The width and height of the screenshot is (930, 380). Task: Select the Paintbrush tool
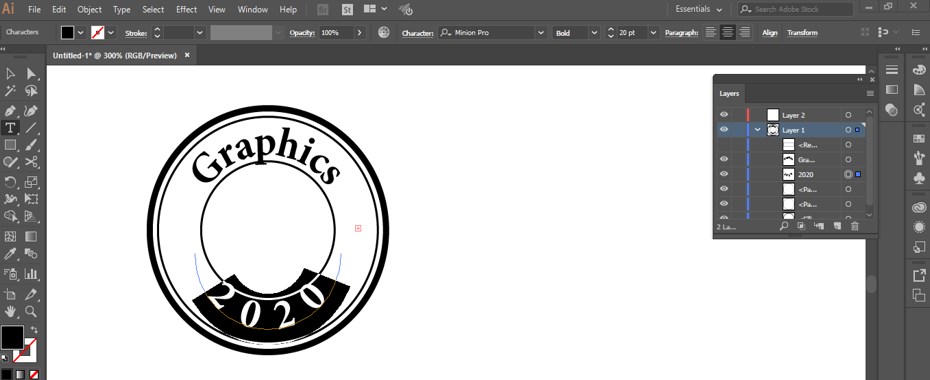31,145
